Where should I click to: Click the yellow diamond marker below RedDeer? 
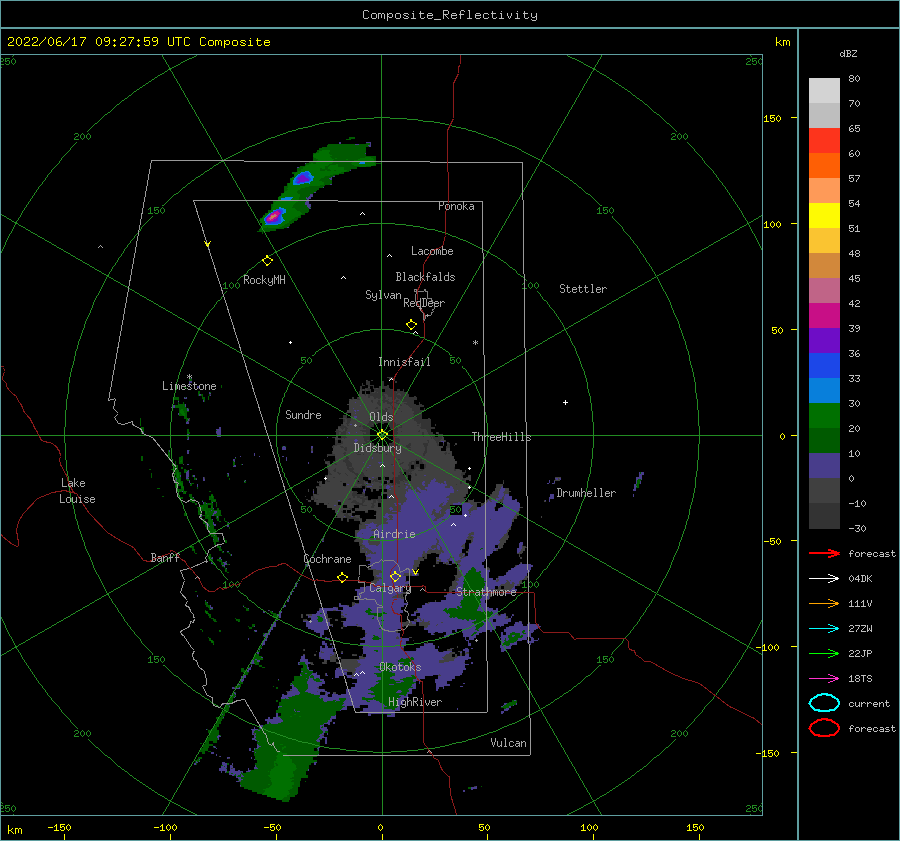pos(411,325)
